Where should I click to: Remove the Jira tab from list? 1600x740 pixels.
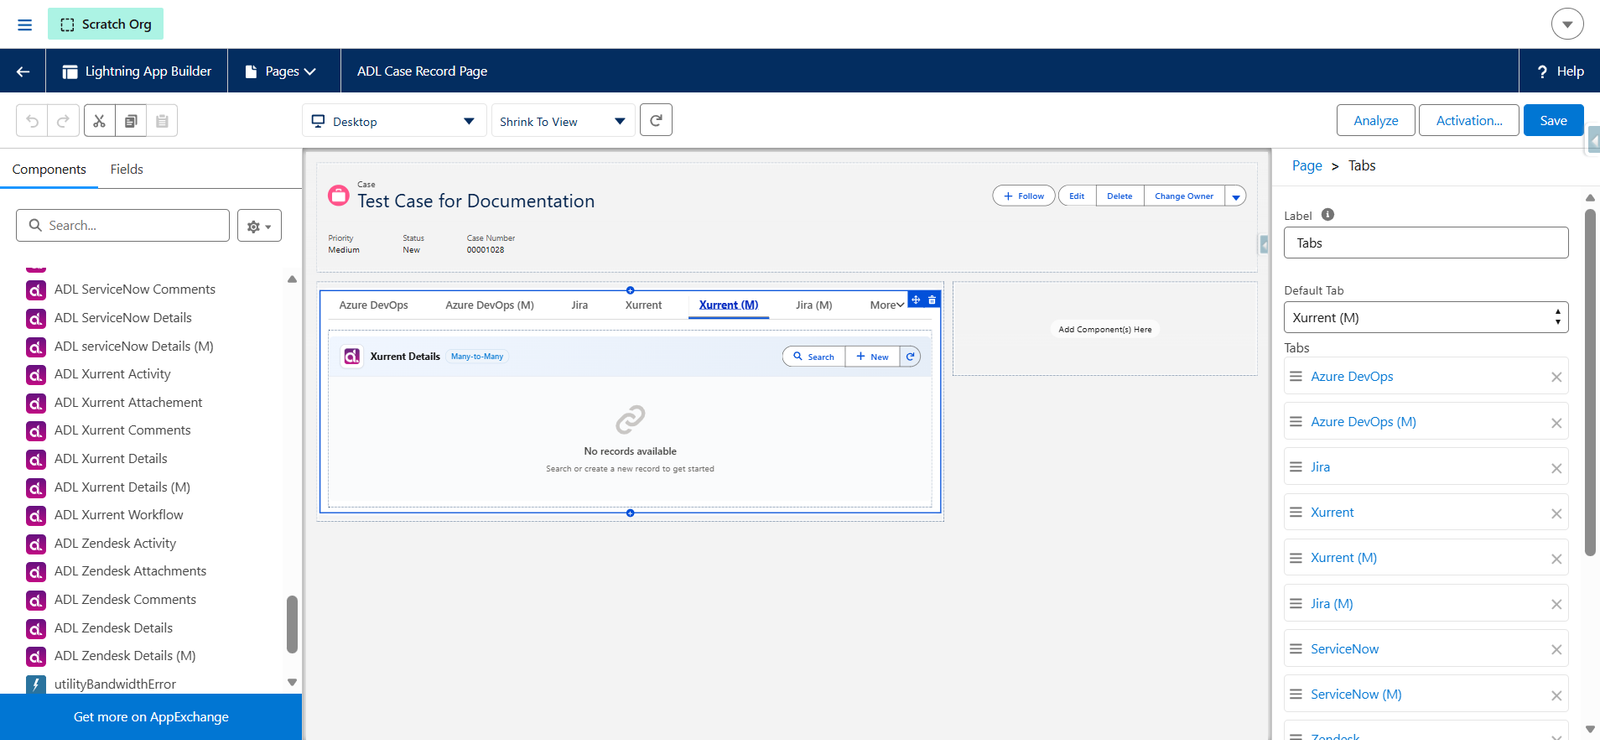coord(1556,468)
